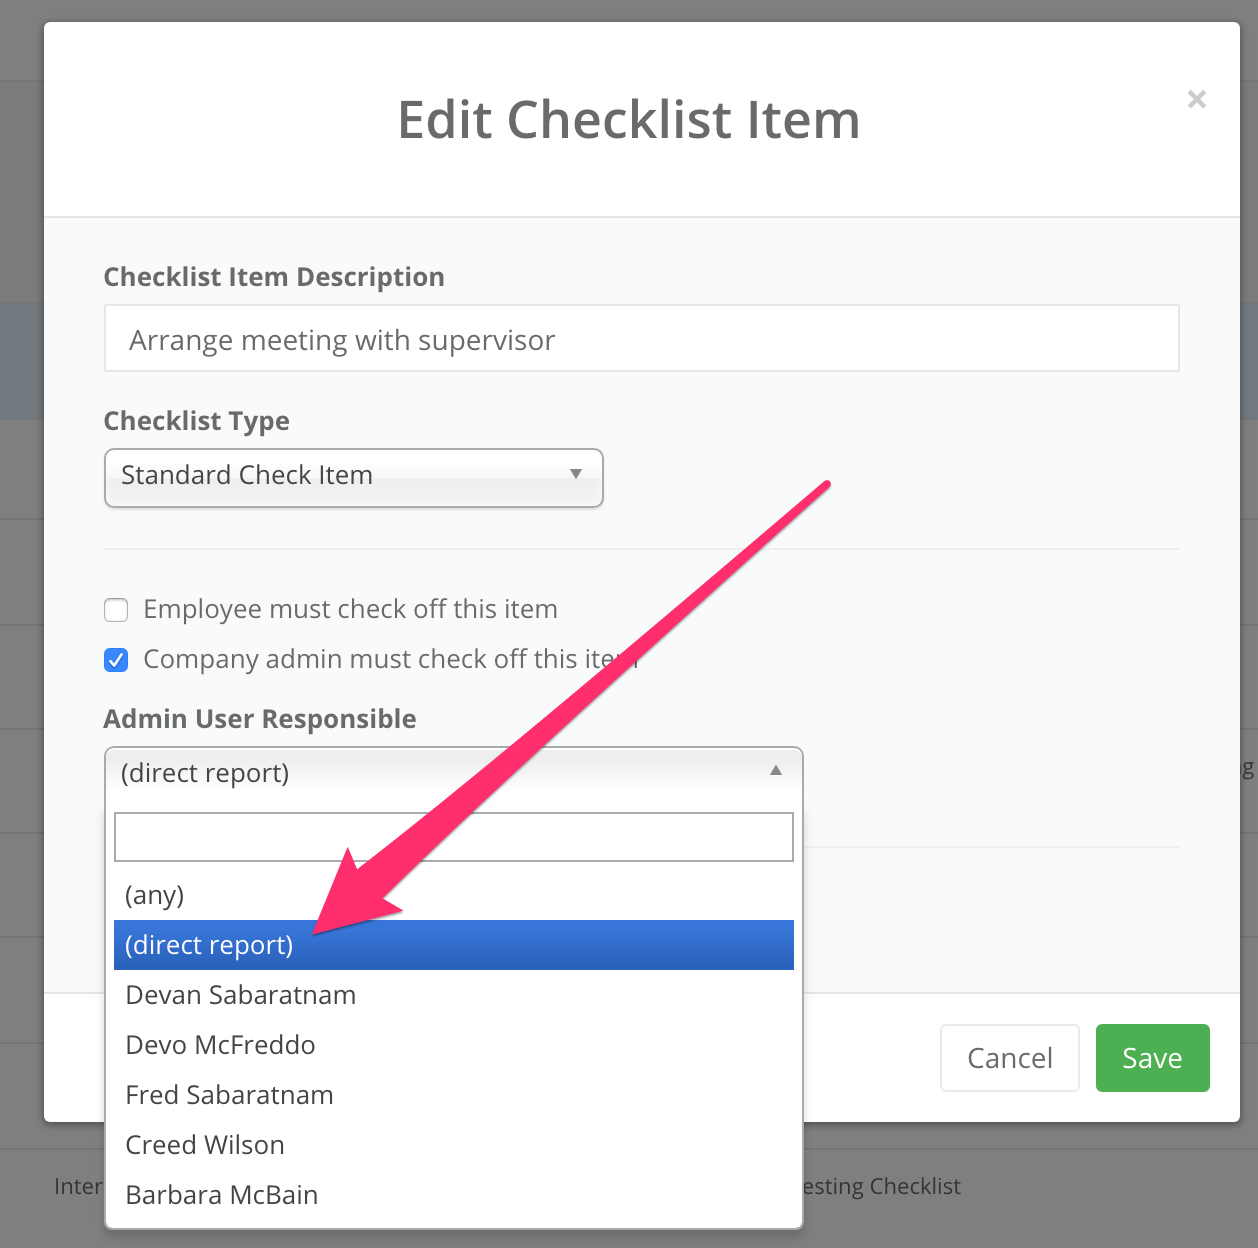Click the dropdown search box
1258x1248 pixels.
pos(454,837)
